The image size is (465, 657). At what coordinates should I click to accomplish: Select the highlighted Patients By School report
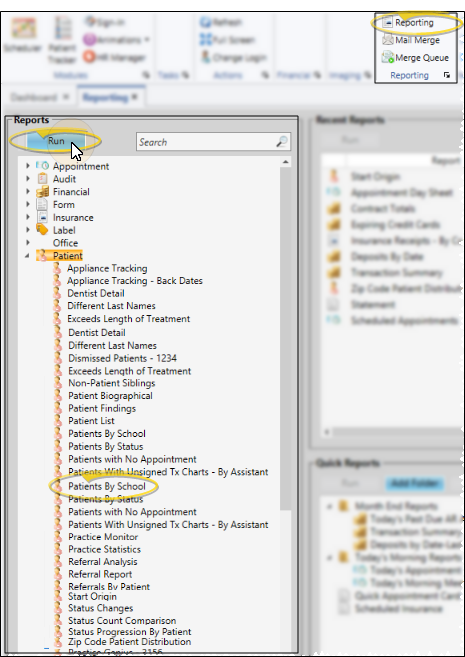107,486
